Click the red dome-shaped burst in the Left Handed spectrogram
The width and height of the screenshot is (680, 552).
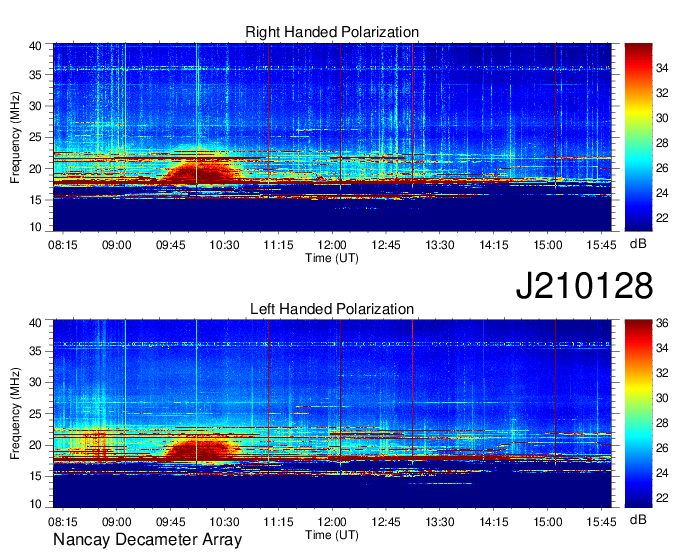[x=200, y=450]
